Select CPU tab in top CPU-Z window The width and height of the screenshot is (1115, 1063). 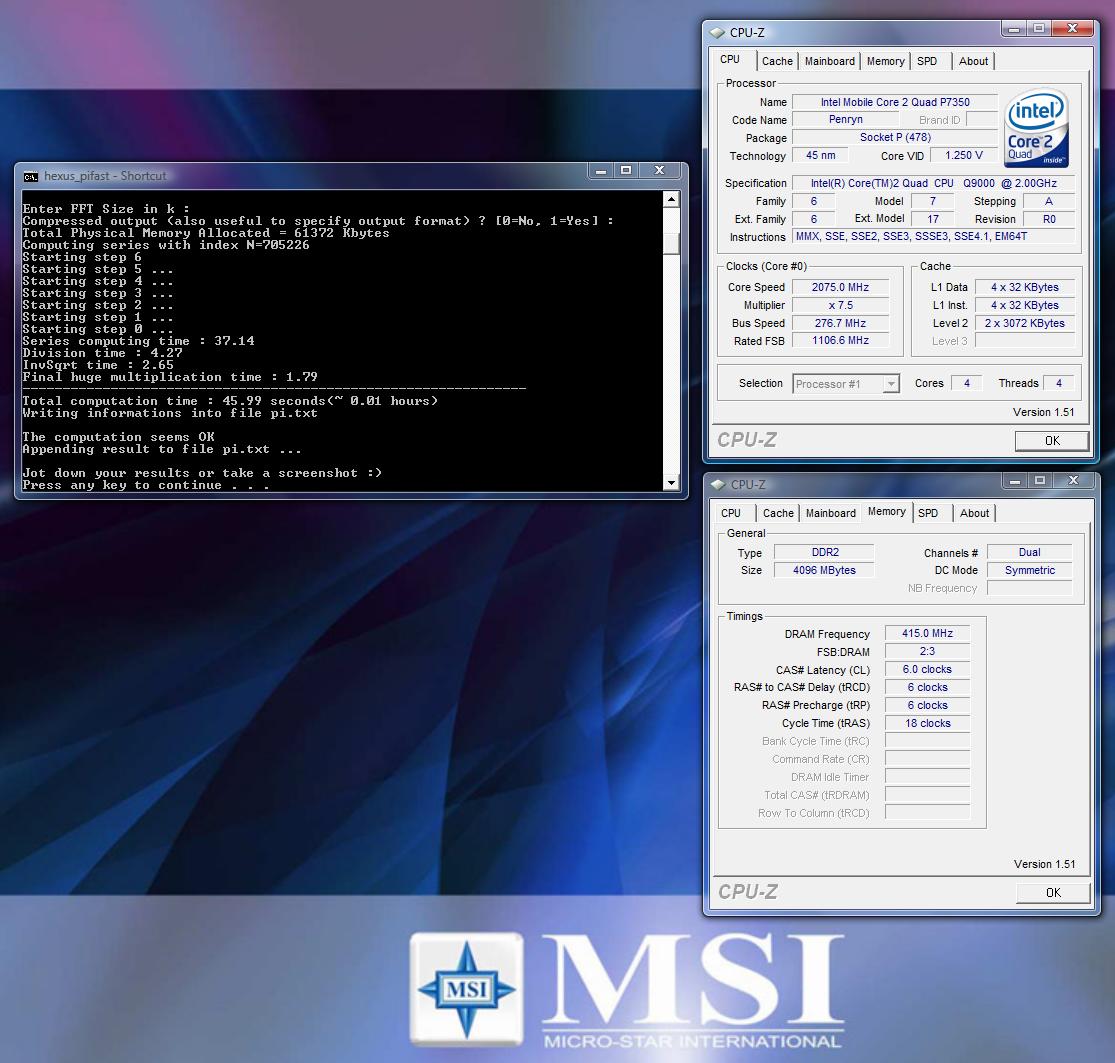(x=730, y=60)
